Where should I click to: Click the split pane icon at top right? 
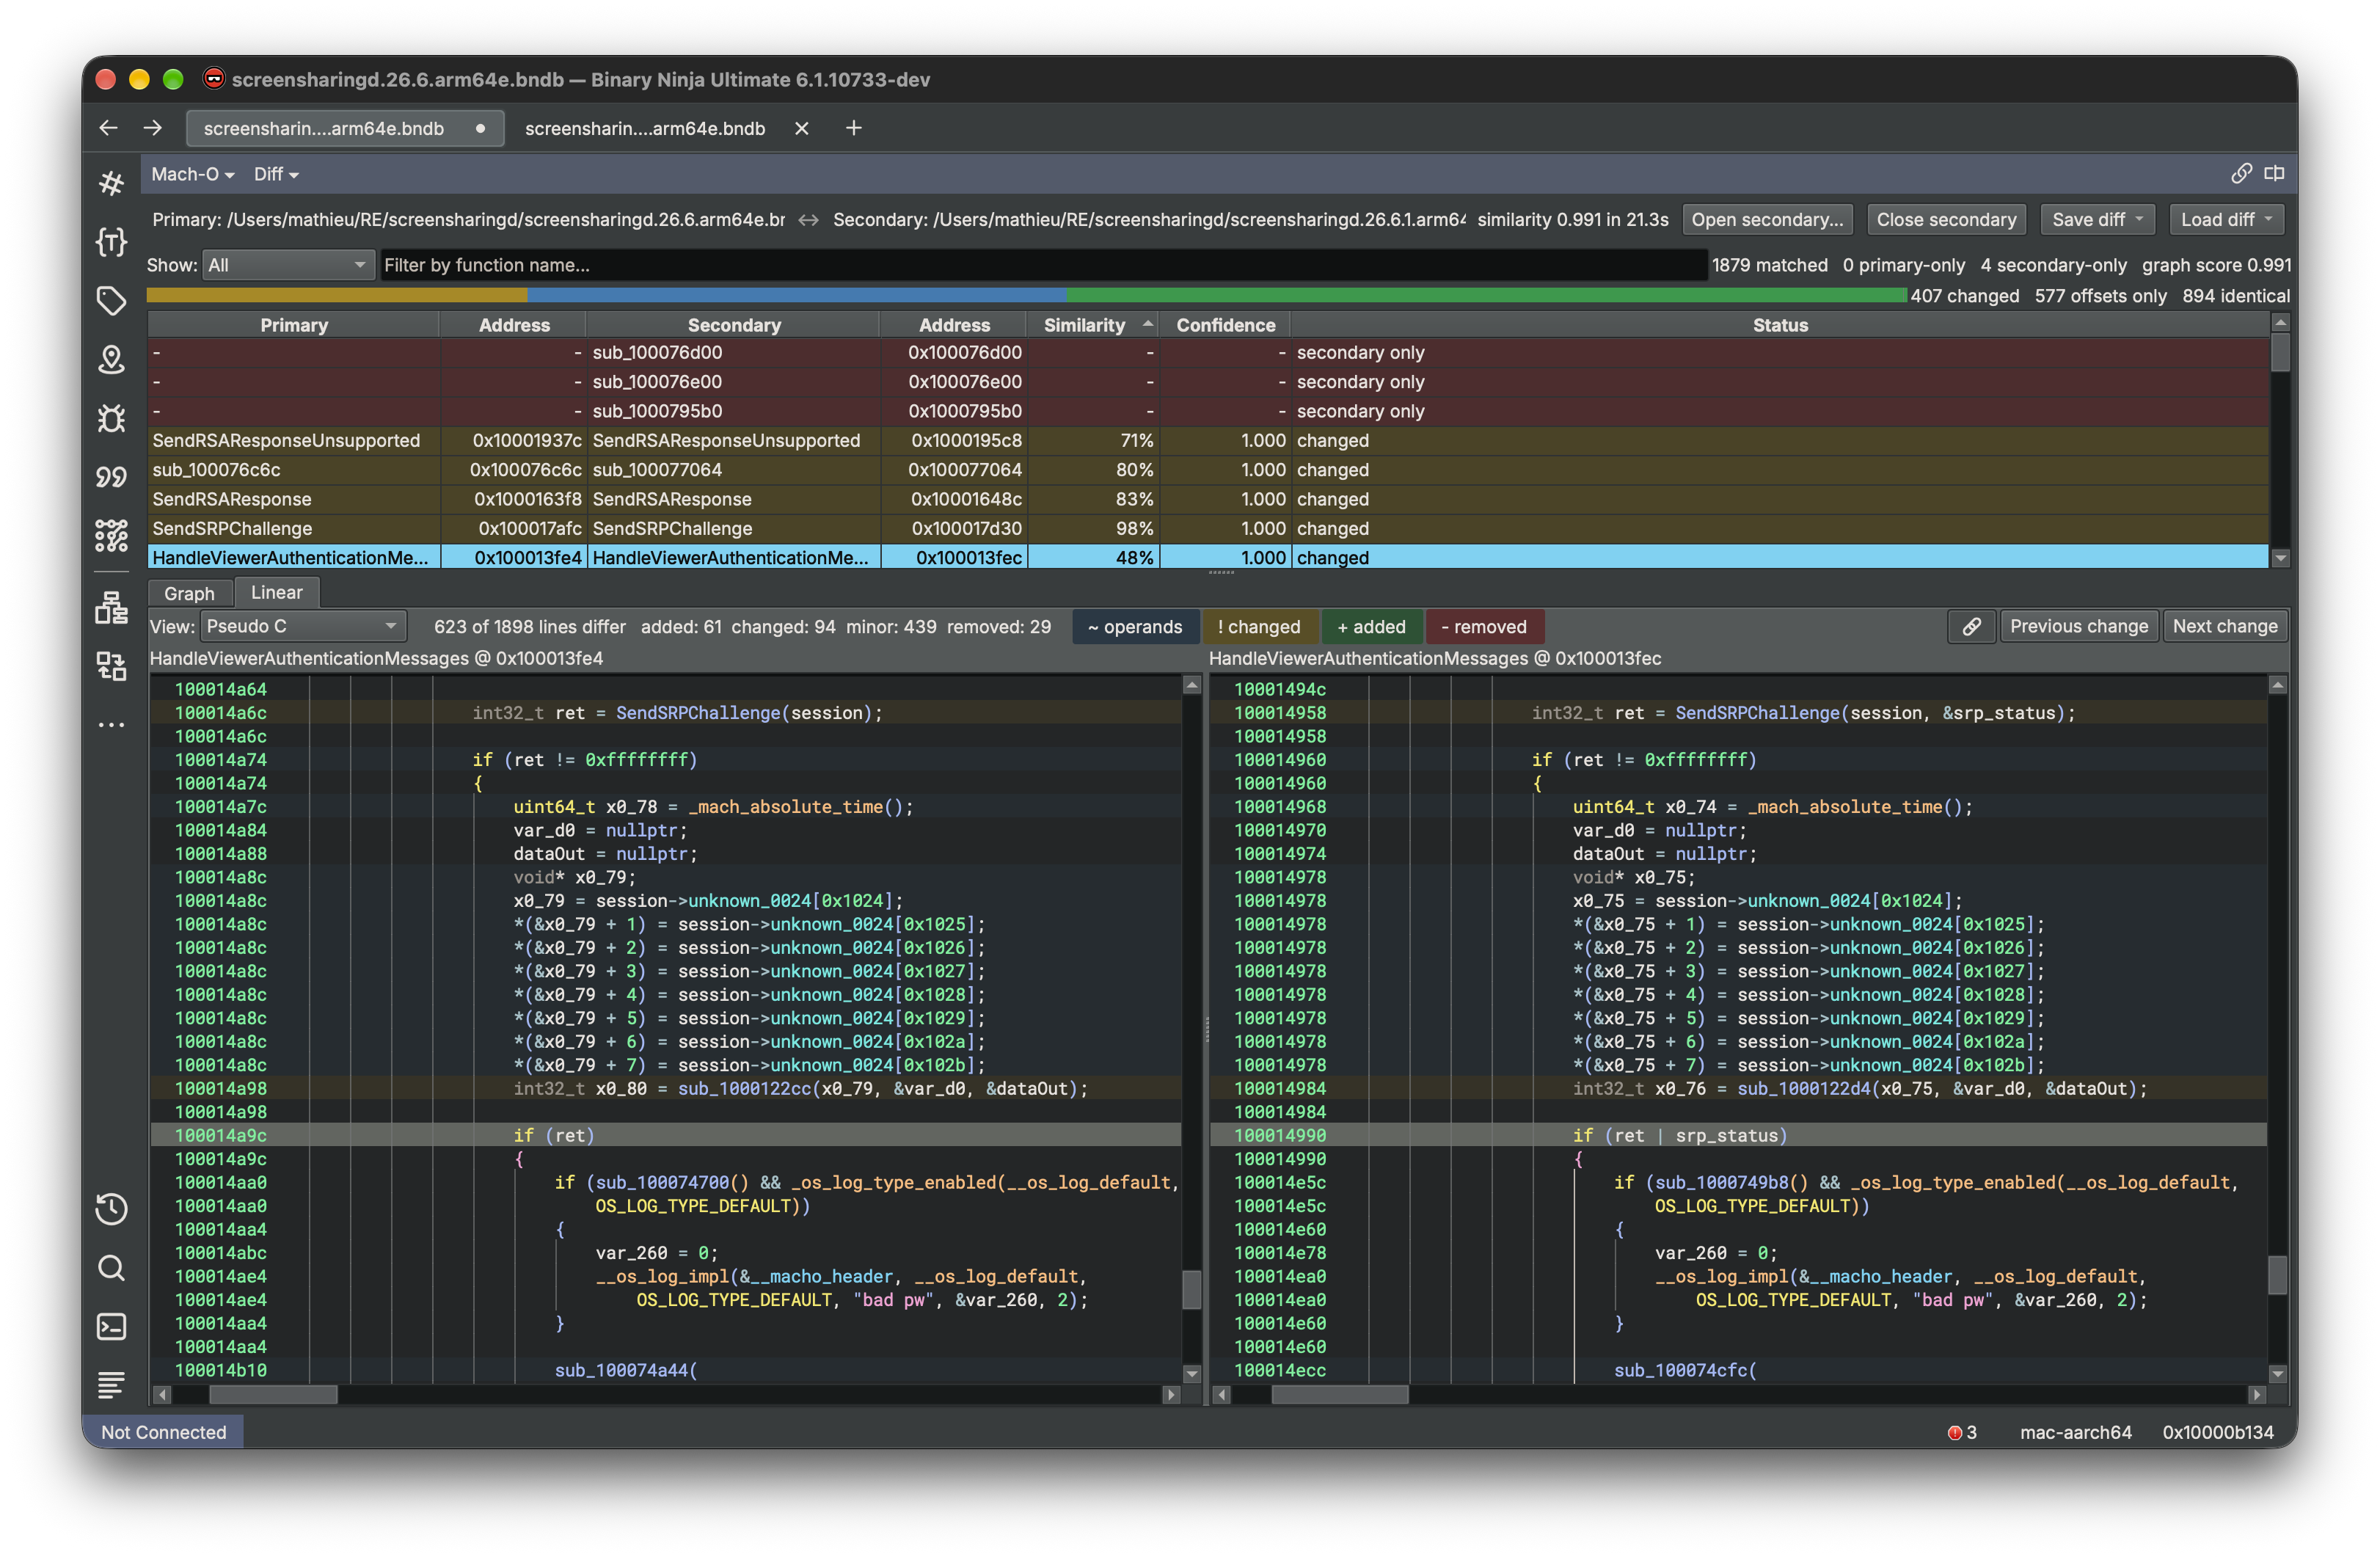pyautogui.click(x=2273, y=173)
